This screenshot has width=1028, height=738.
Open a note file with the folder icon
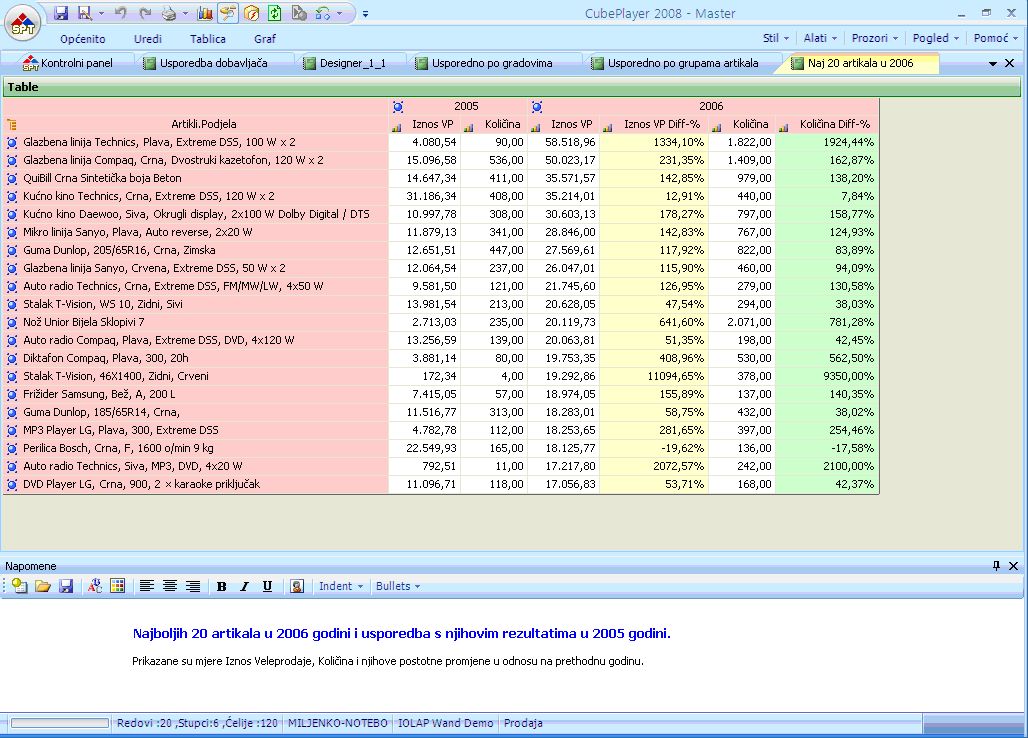pyautogui.click(x=43, y=587)
